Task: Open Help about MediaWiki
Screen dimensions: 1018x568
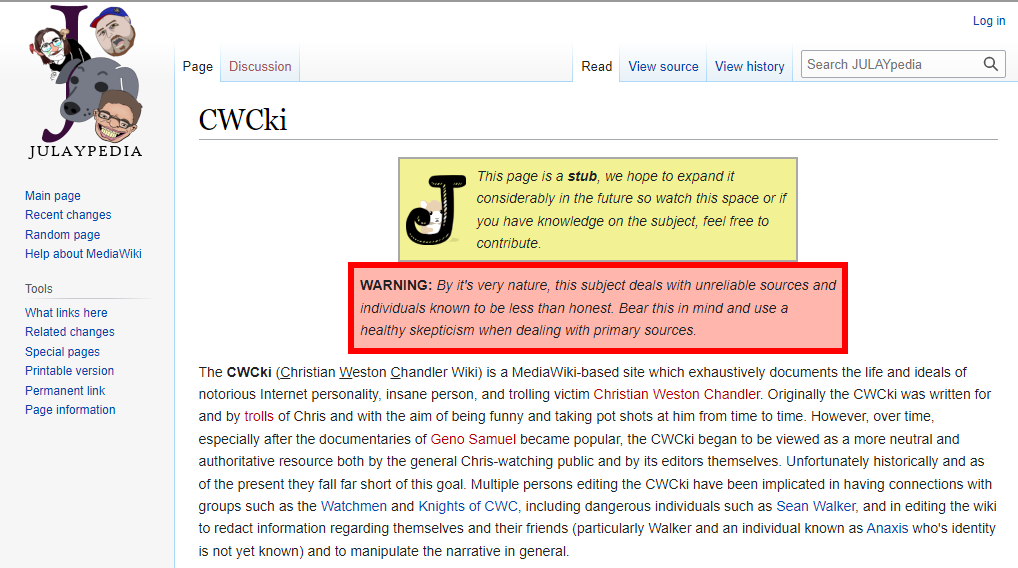Action: pos(83,254)
